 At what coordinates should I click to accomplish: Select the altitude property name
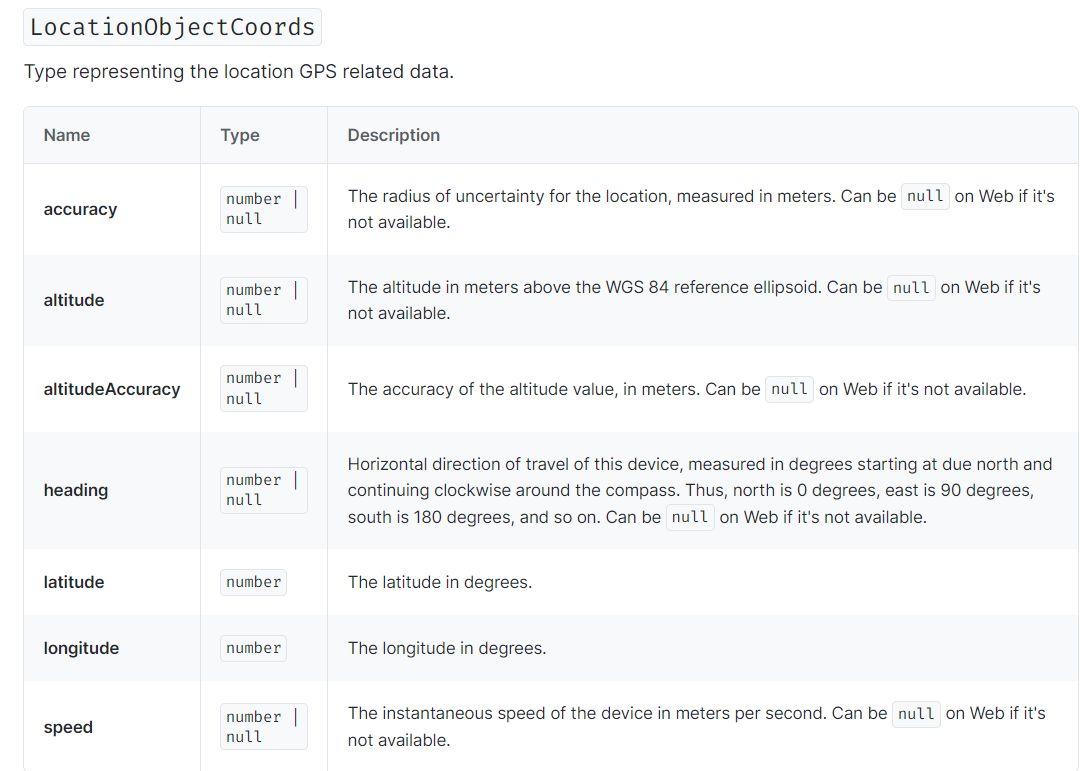74,300
